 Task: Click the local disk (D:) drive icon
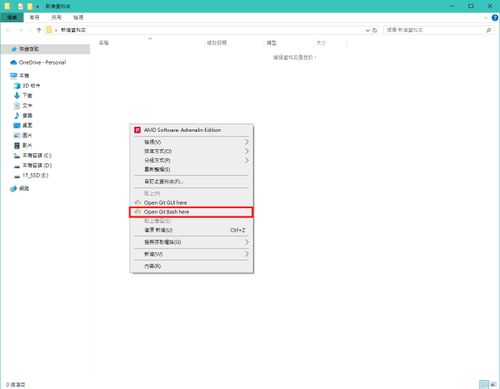point(17,166)
